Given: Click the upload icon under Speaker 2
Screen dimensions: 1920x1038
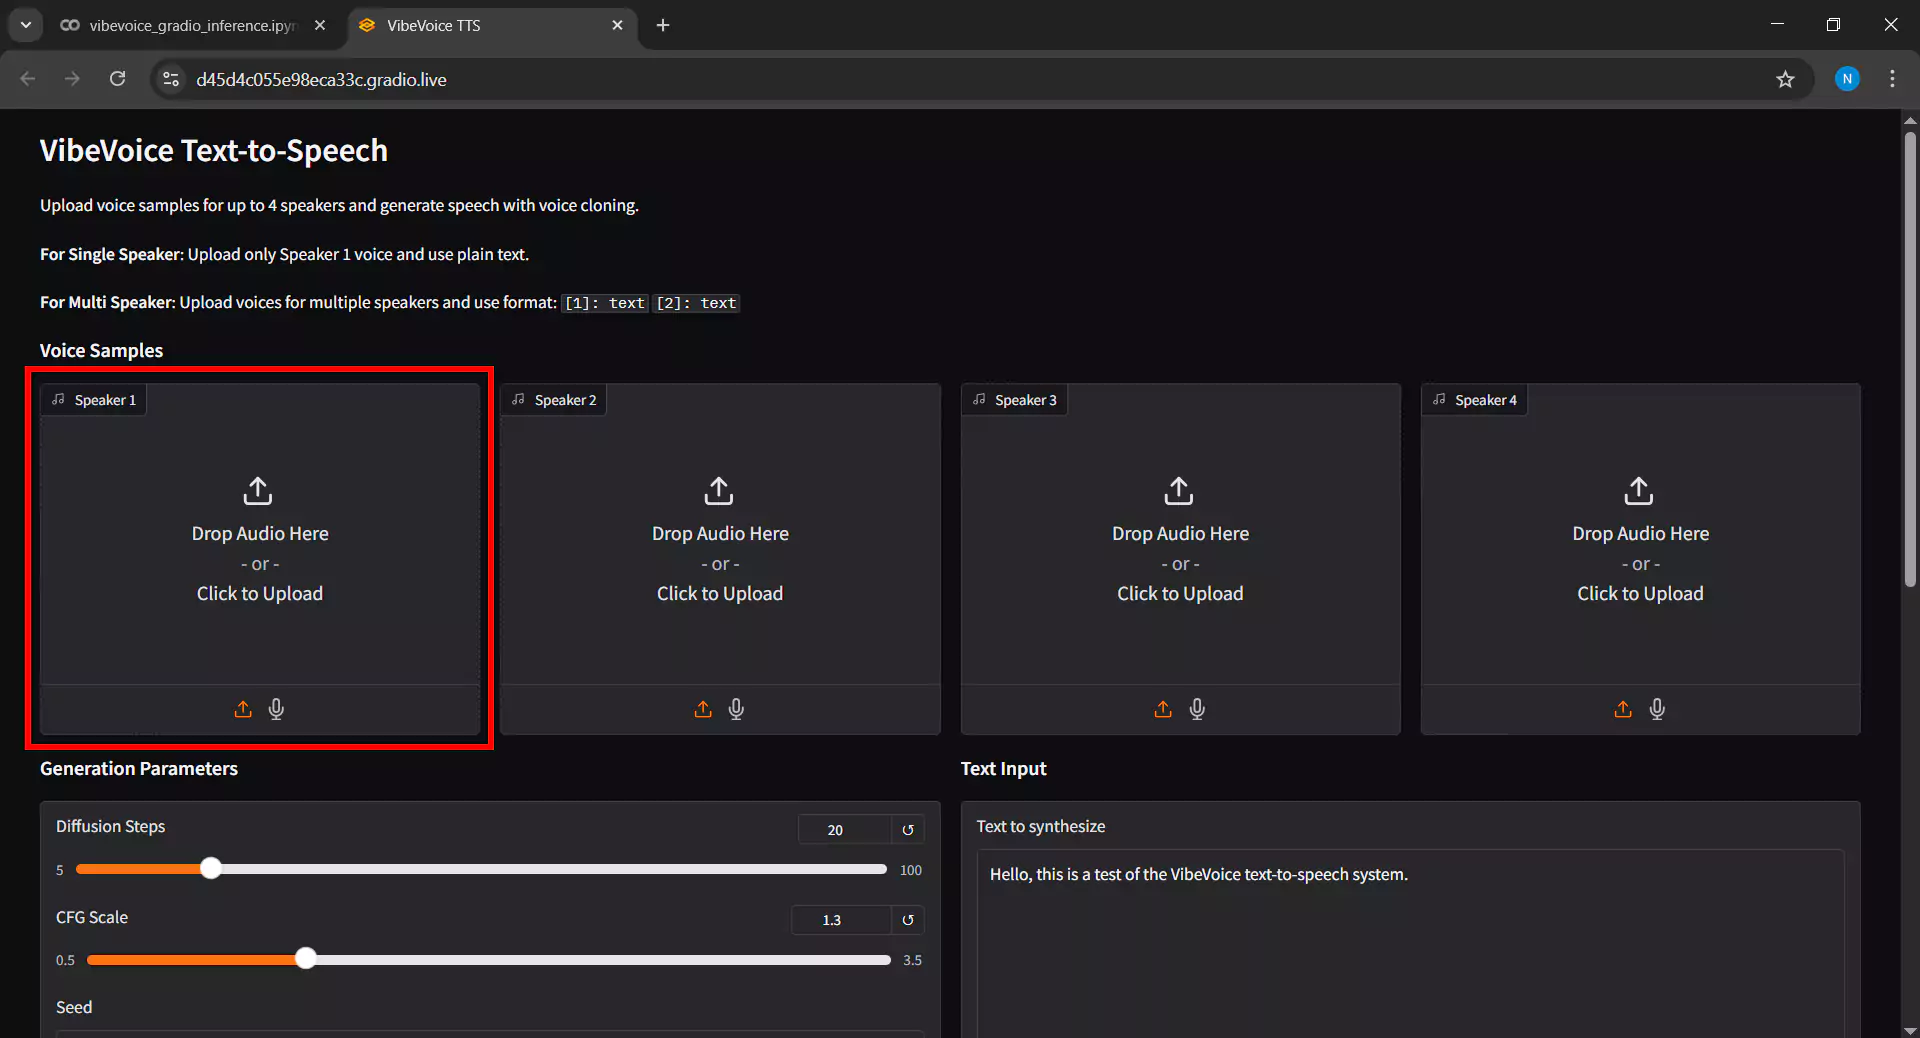Looking at the screenshot, I should [702, 709].
